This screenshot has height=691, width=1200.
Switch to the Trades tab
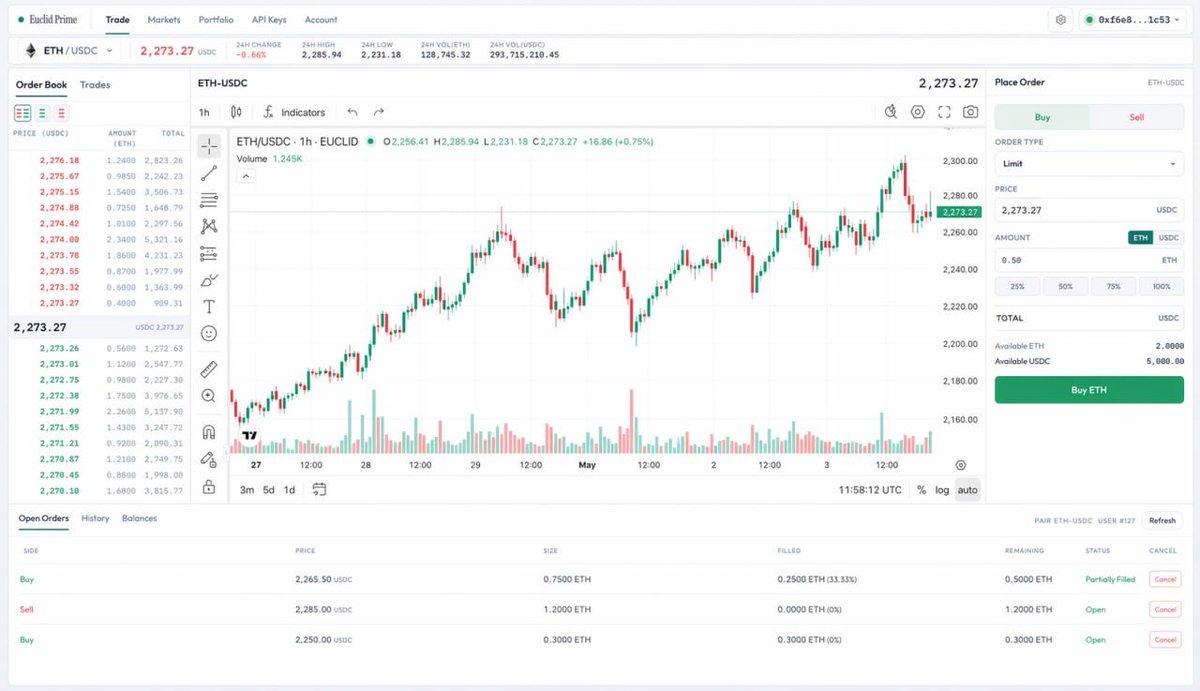point(95,85)
